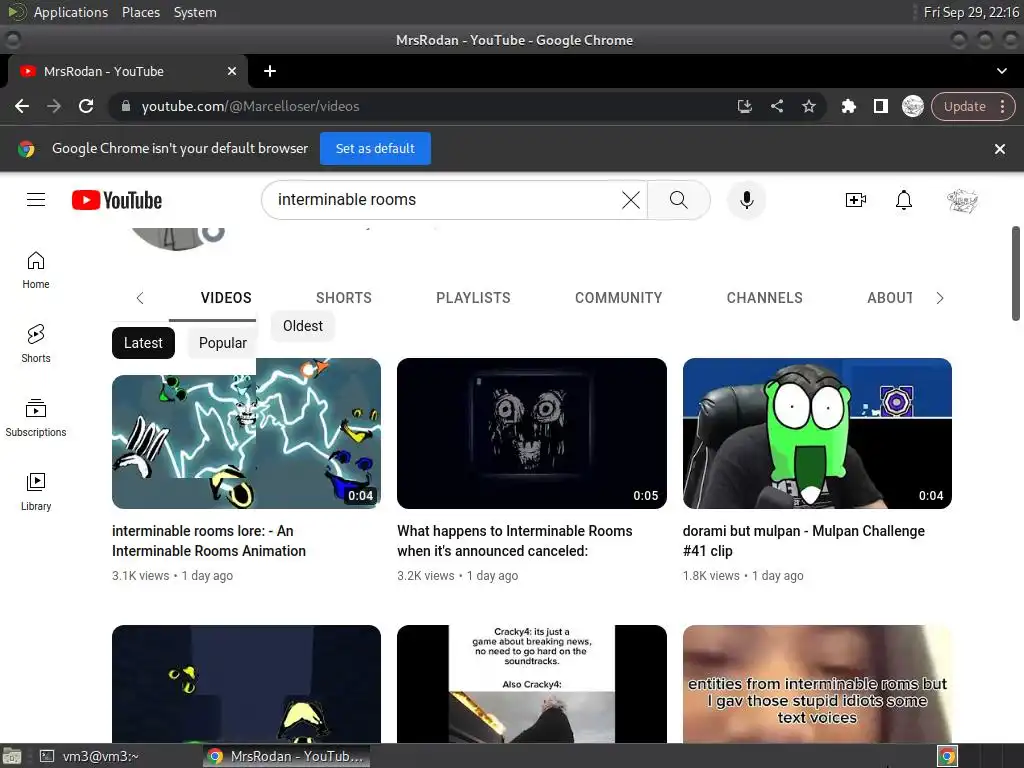Image resolution: width=1024 pixels, height=768 pixels.
Task: Open the YouTube hamburger guide menu
Action: [36, 200]
